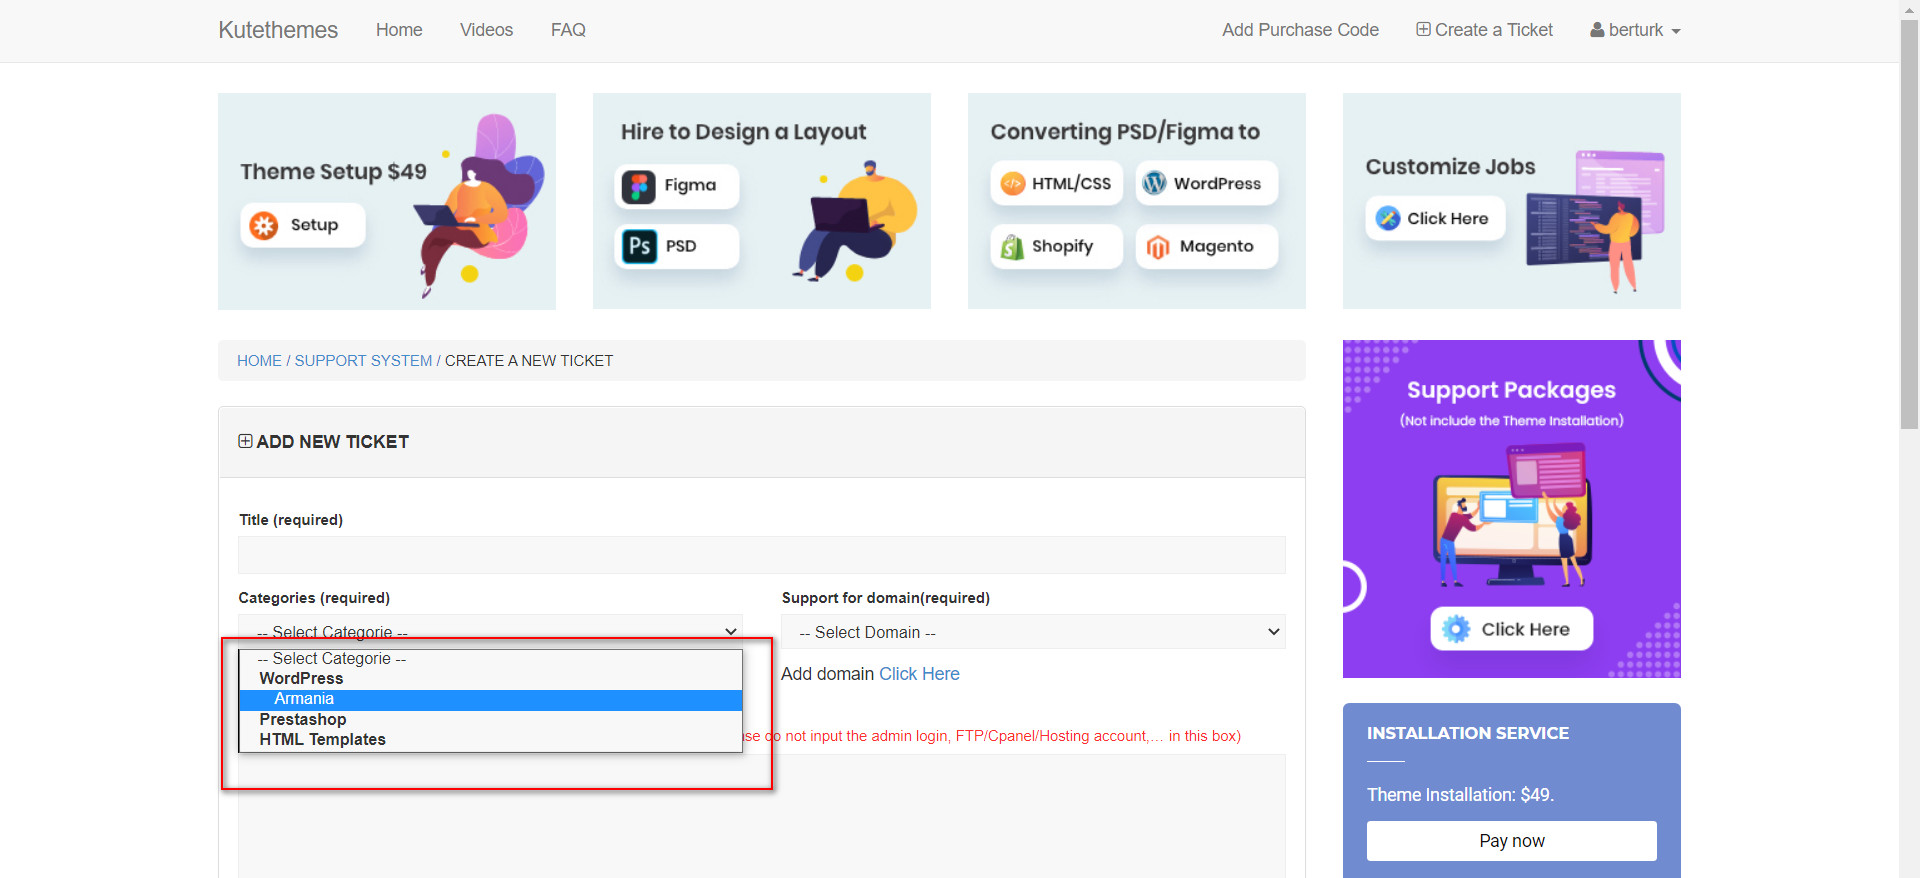
Task: Click the Setup gear icon
Action: coord(264,225)
